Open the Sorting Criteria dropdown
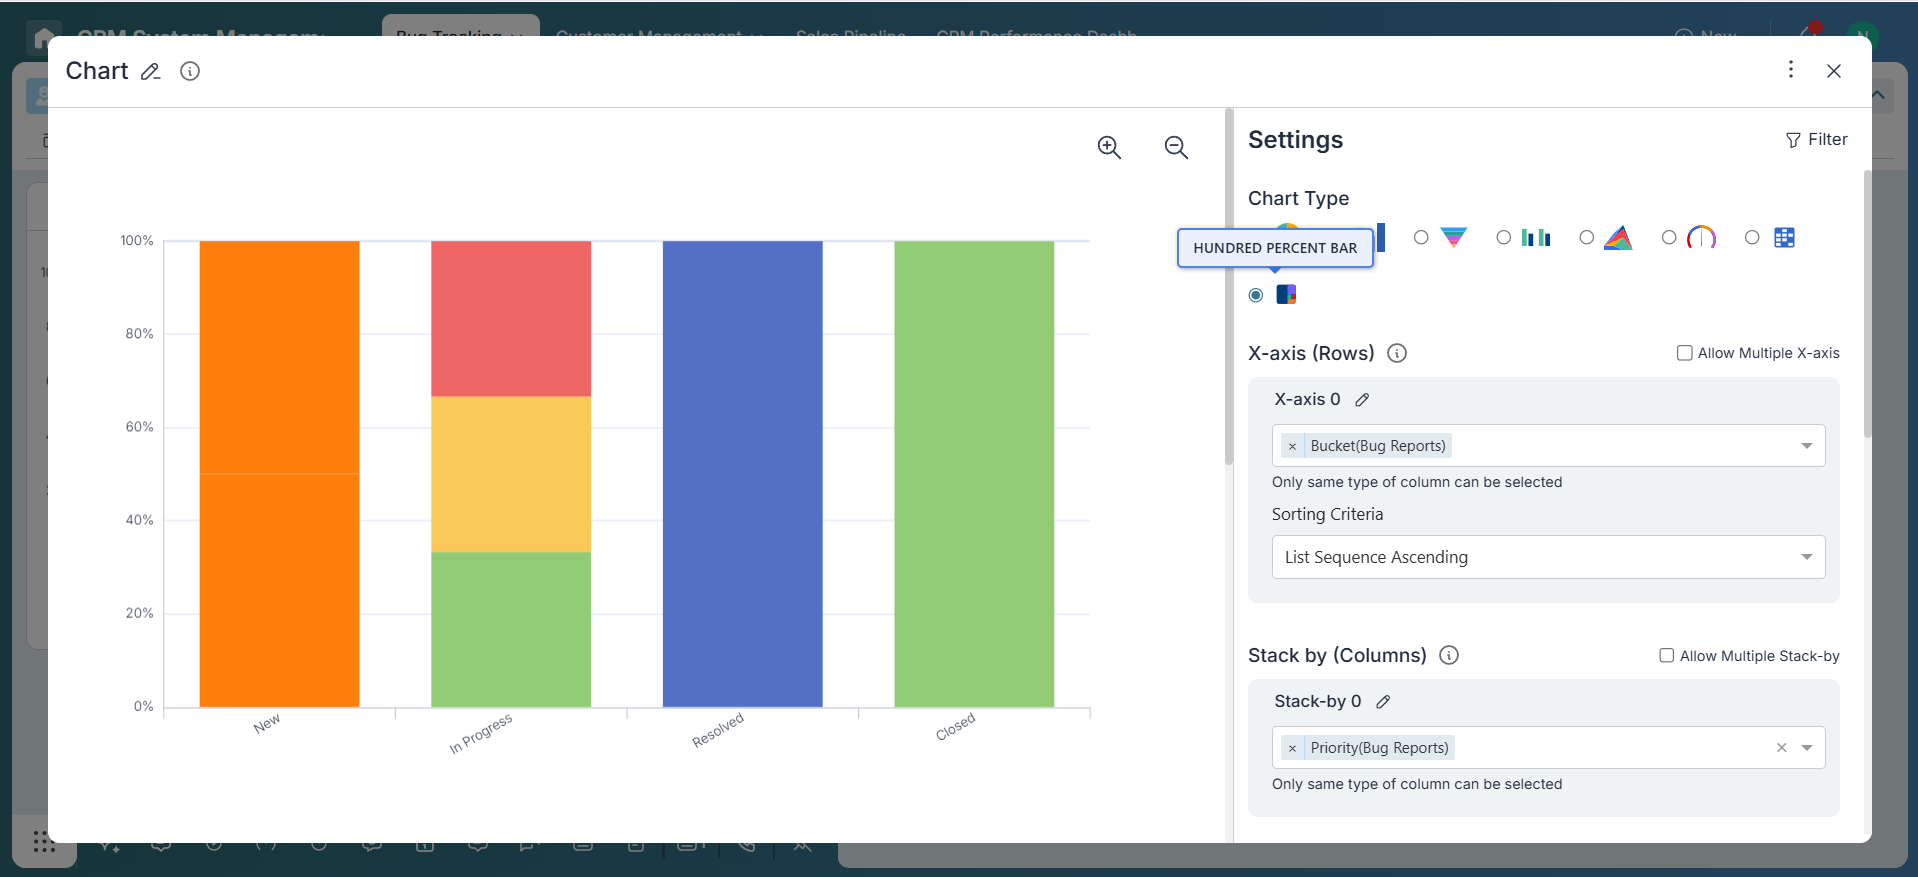 [1548, 557]
